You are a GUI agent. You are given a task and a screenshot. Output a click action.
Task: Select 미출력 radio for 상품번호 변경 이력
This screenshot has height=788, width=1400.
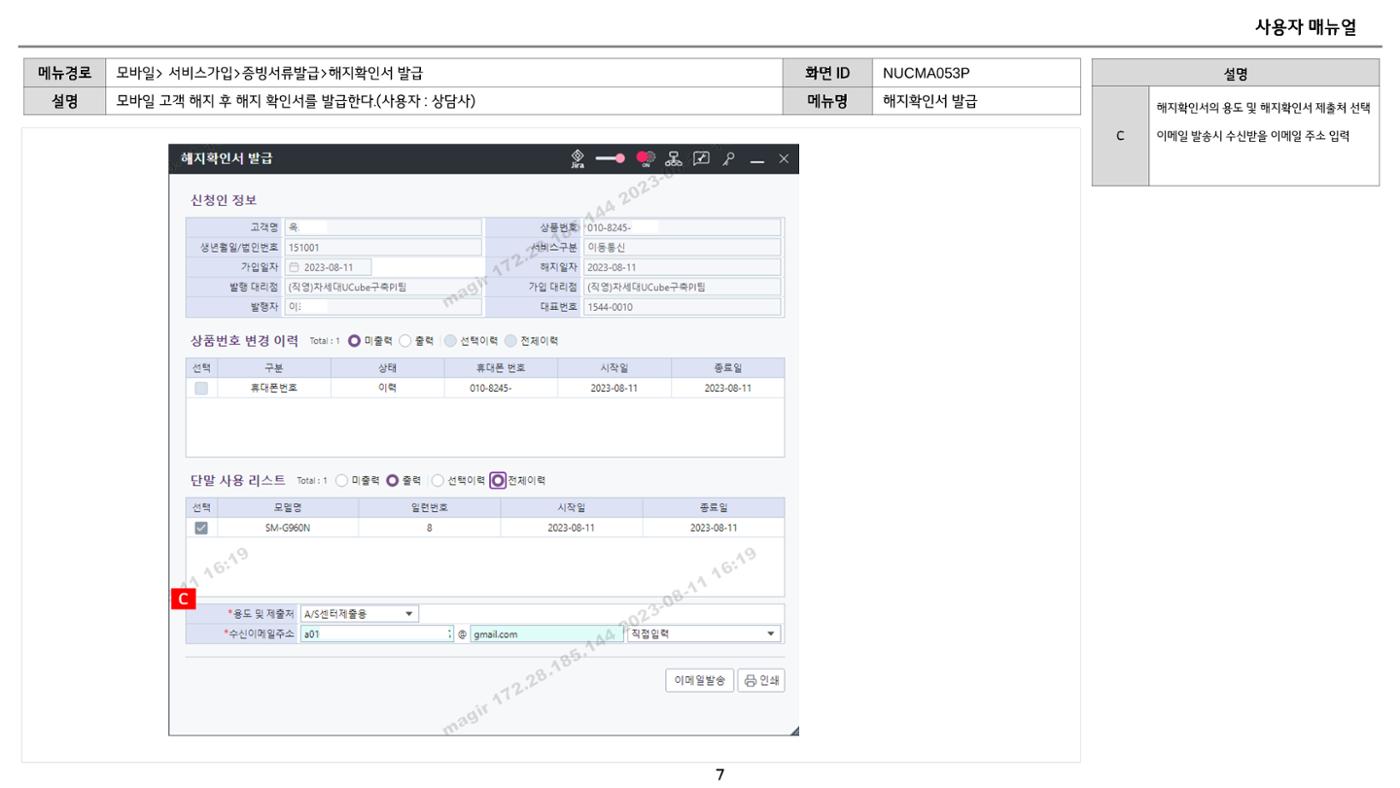point(354,341)
